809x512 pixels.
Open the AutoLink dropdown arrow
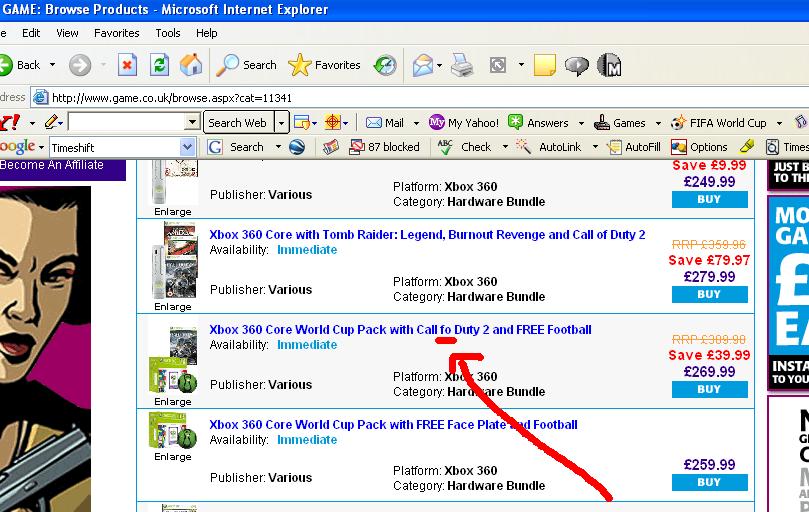point(595,147)
